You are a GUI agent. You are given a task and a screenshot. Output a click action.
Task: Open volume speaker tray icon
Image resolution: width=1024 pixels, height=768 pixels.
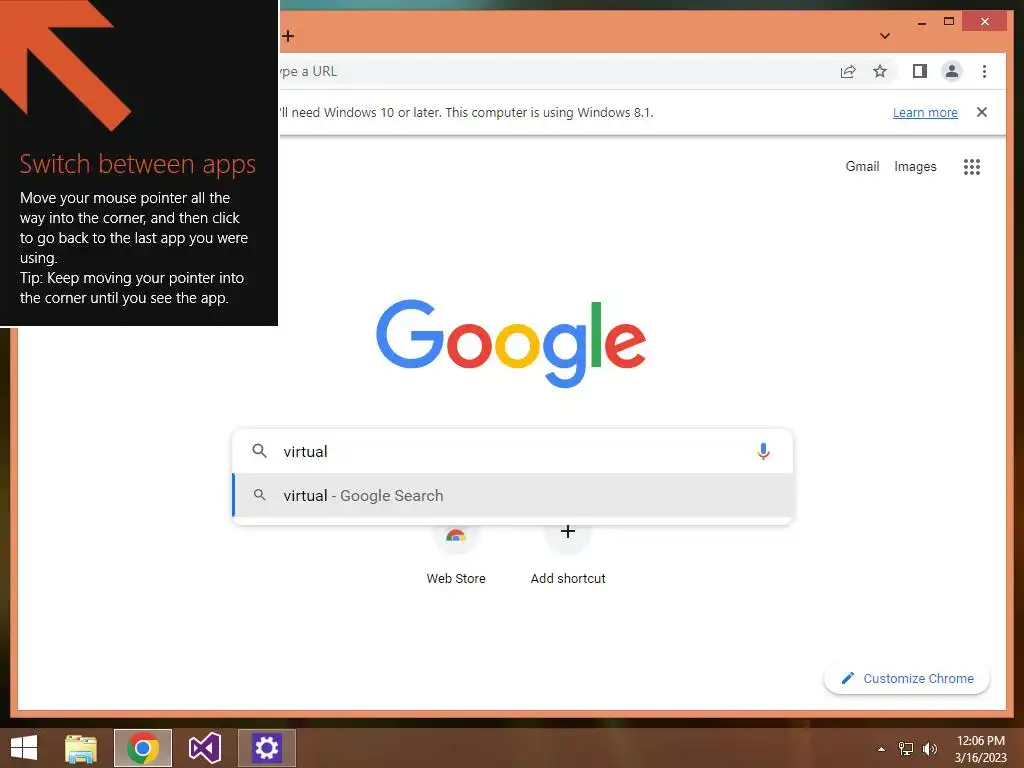(929, 749)
